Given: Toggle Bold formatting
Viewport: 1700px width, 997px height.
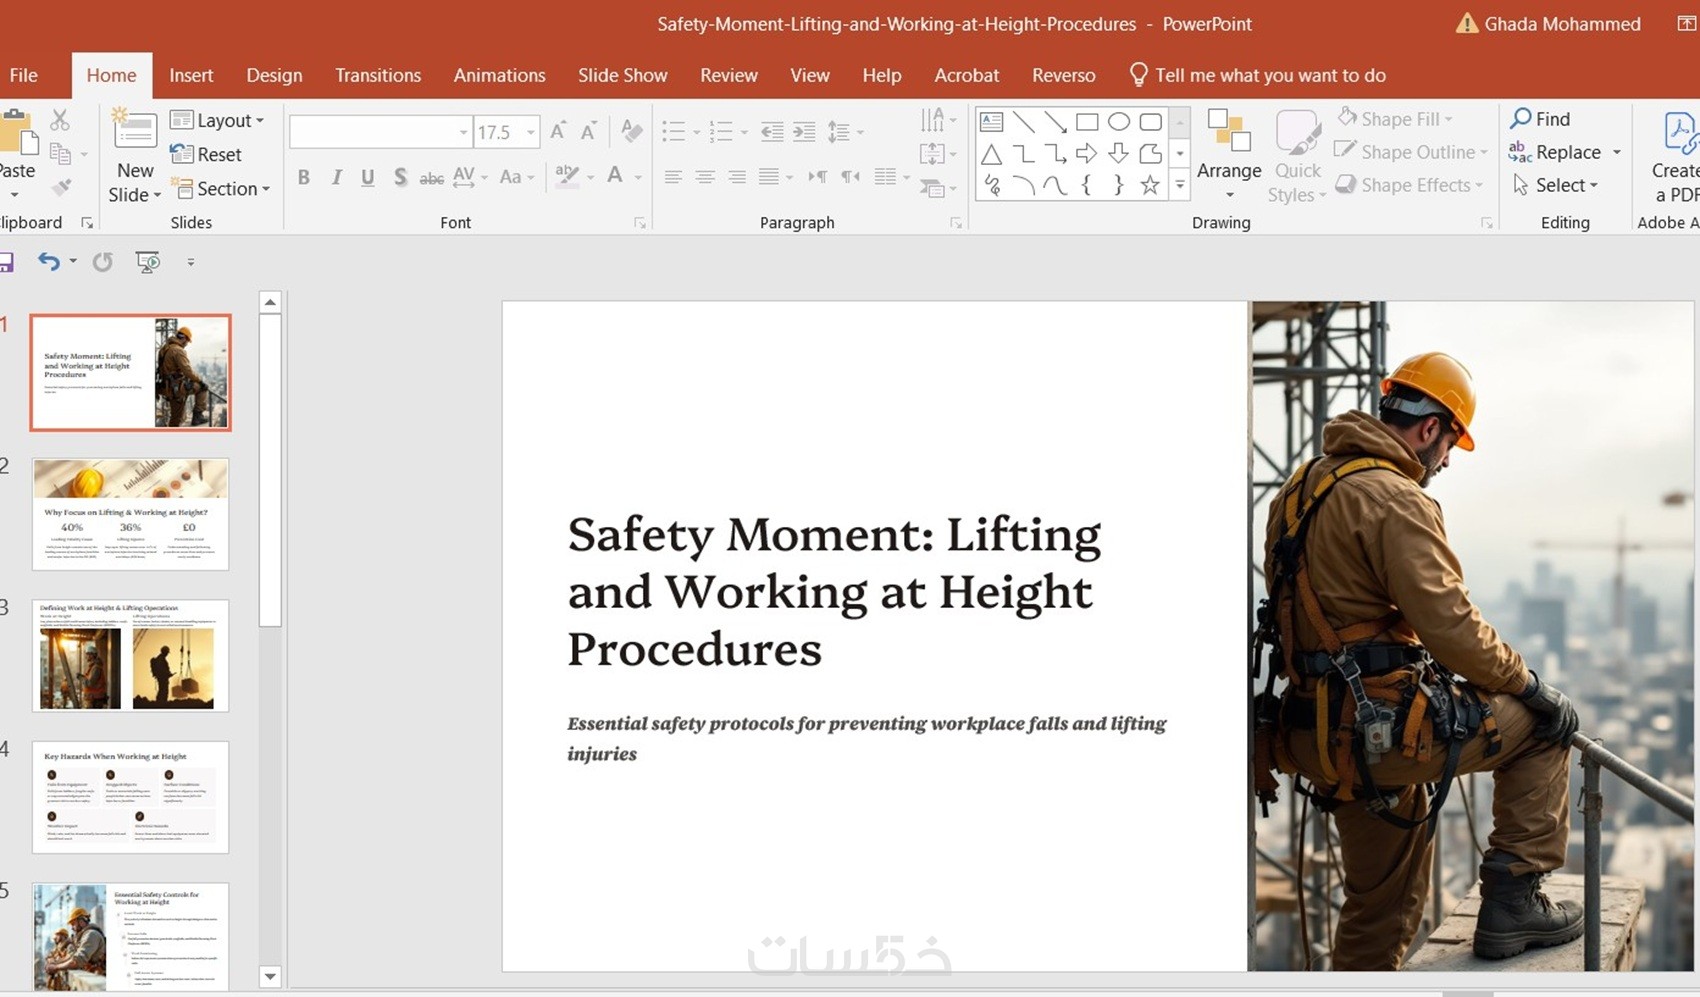Looking at the screenshot, I should point(303,177).
